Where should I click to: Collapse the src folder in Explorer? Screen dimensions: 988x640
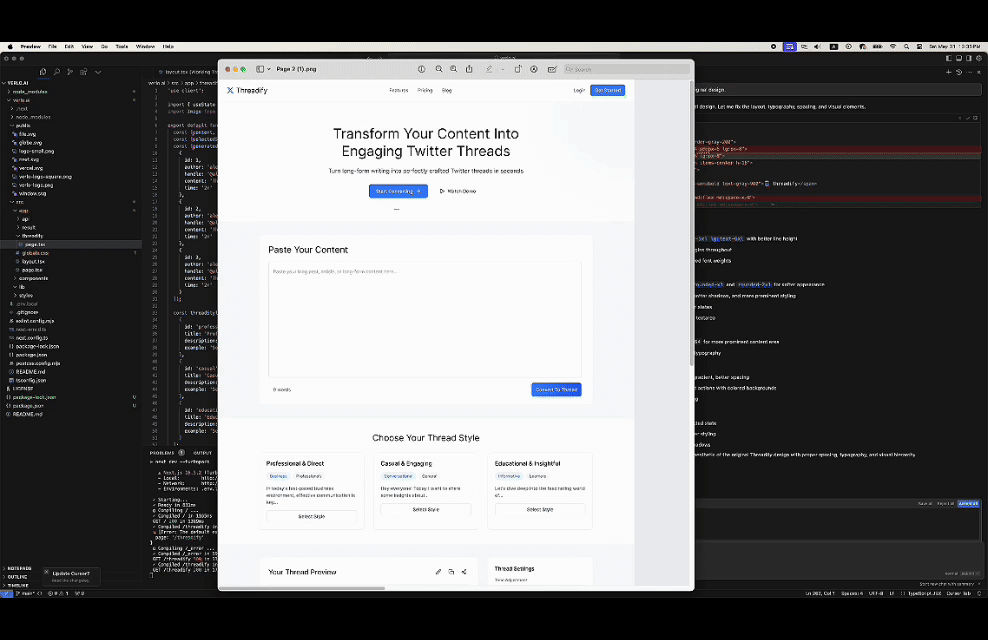[20, 202]
